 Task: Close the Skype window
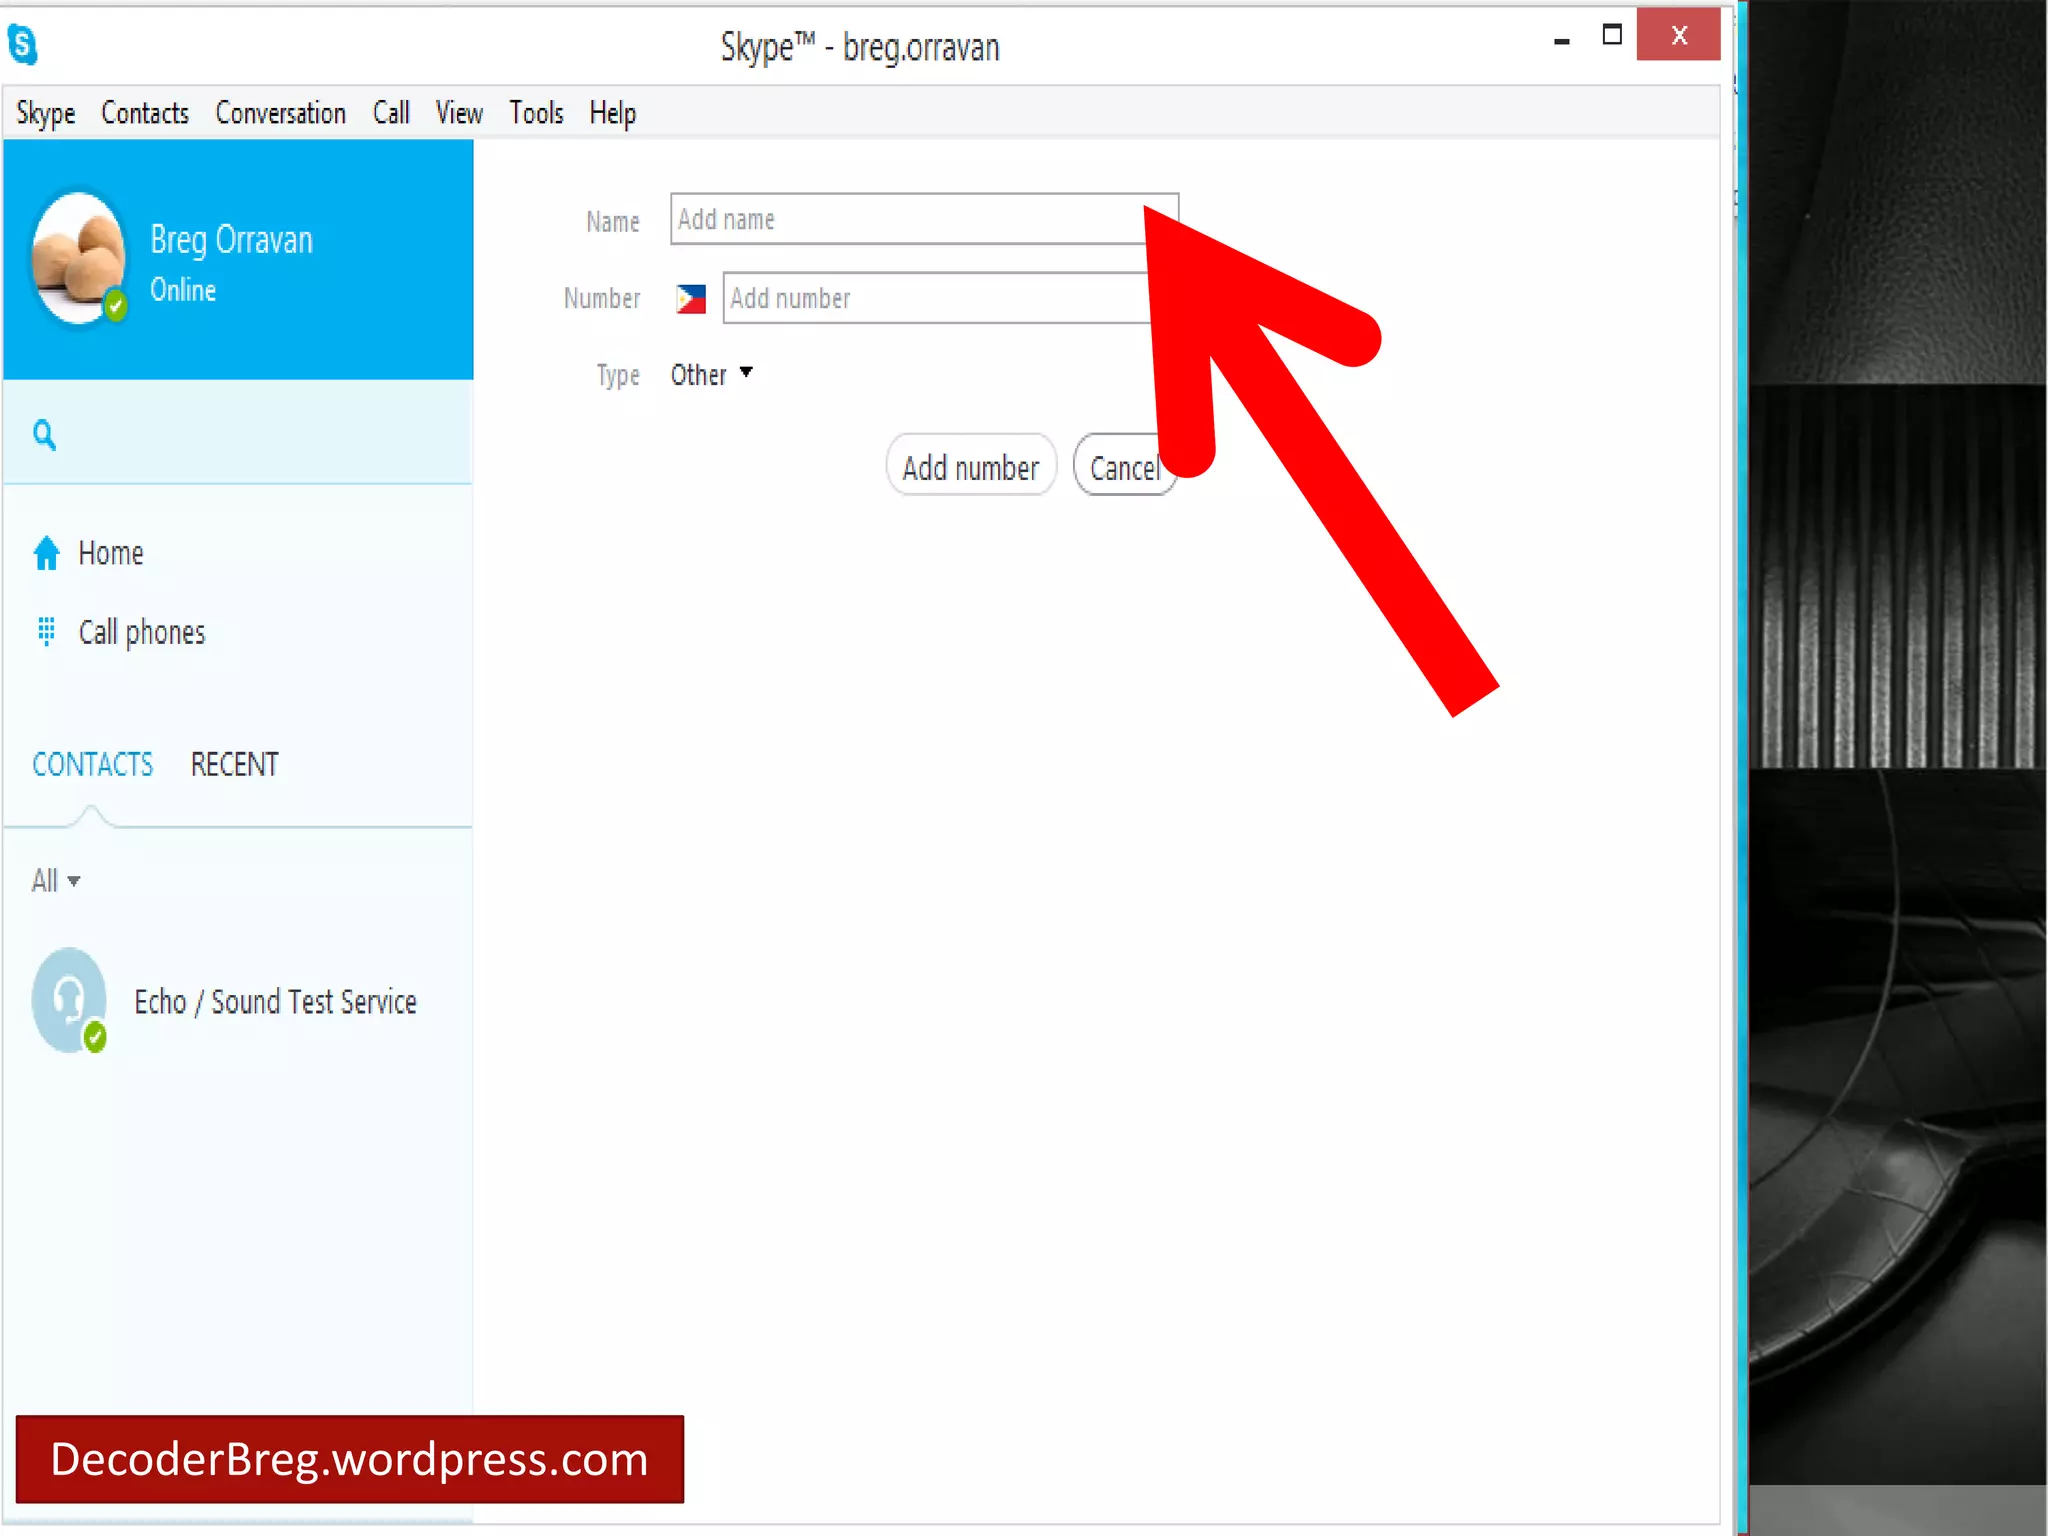[1679, 35]
